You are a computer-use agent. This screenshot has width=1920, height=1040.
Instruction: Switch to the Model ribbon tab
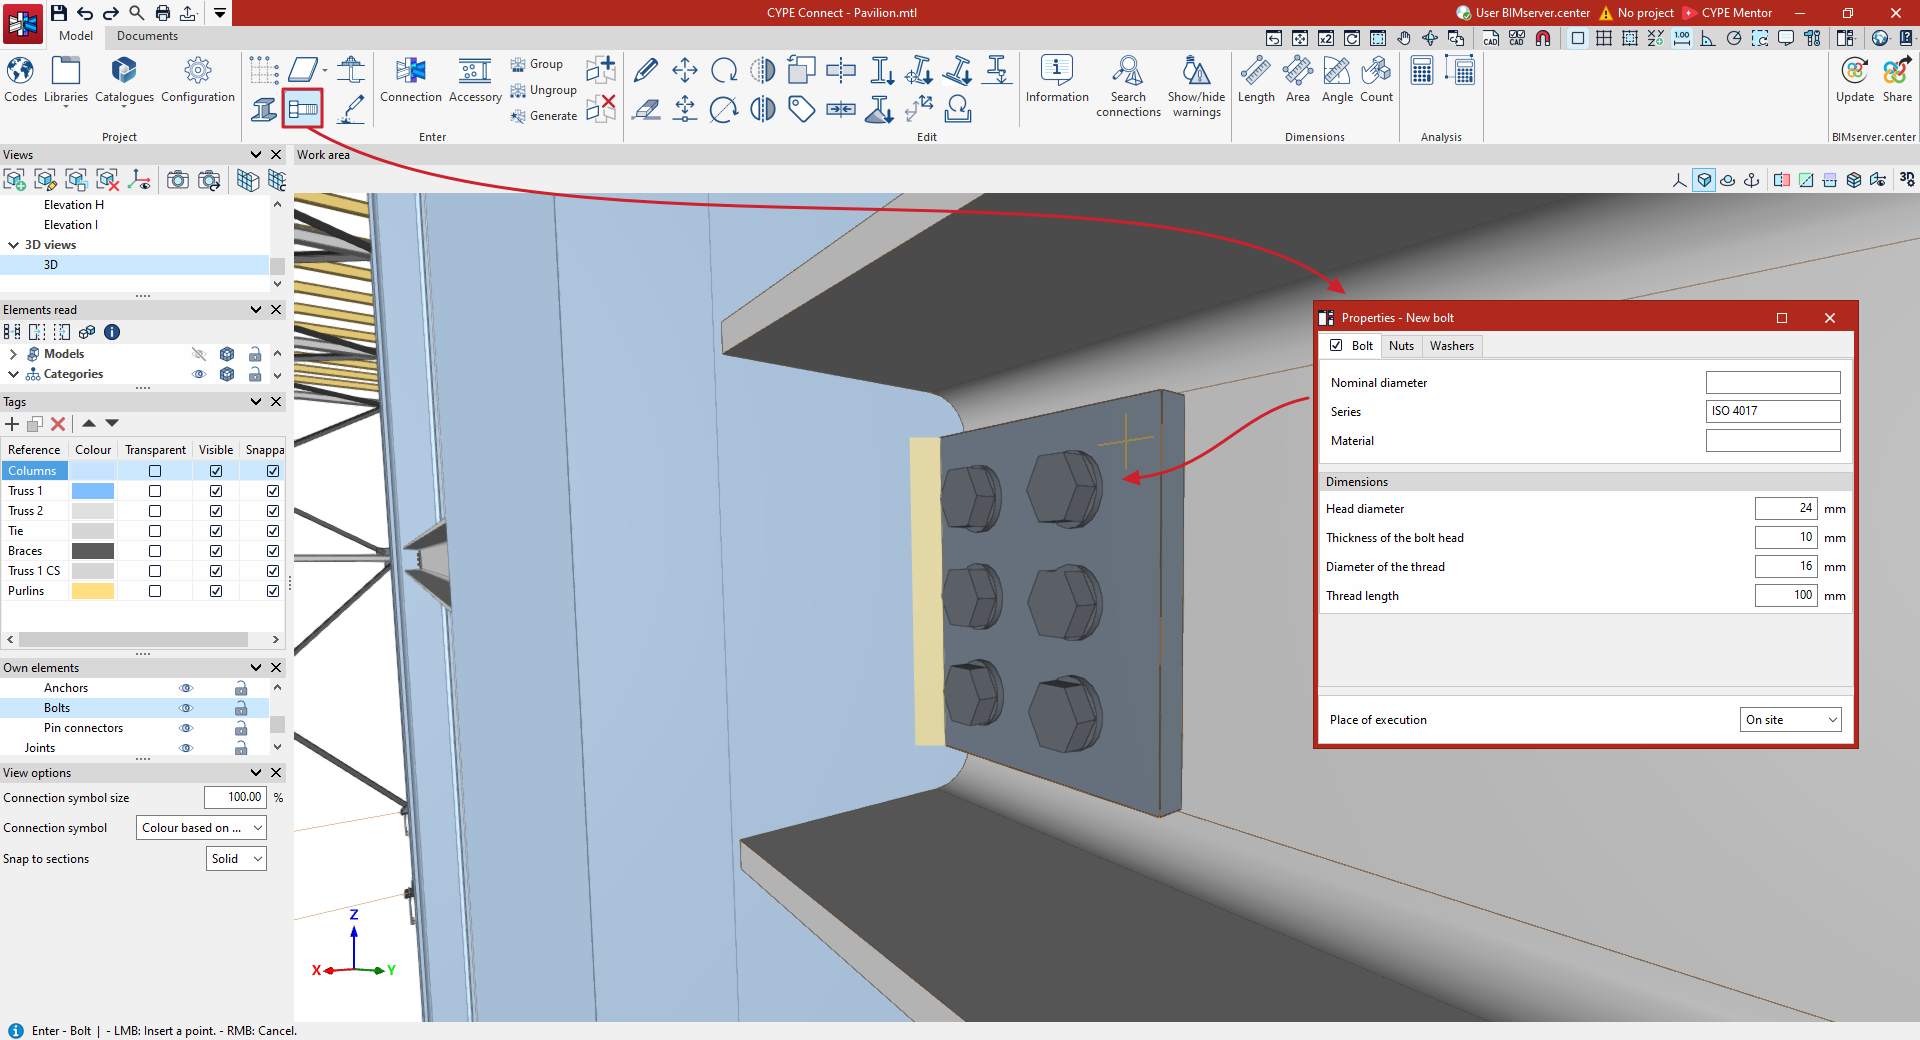point(76,36)
